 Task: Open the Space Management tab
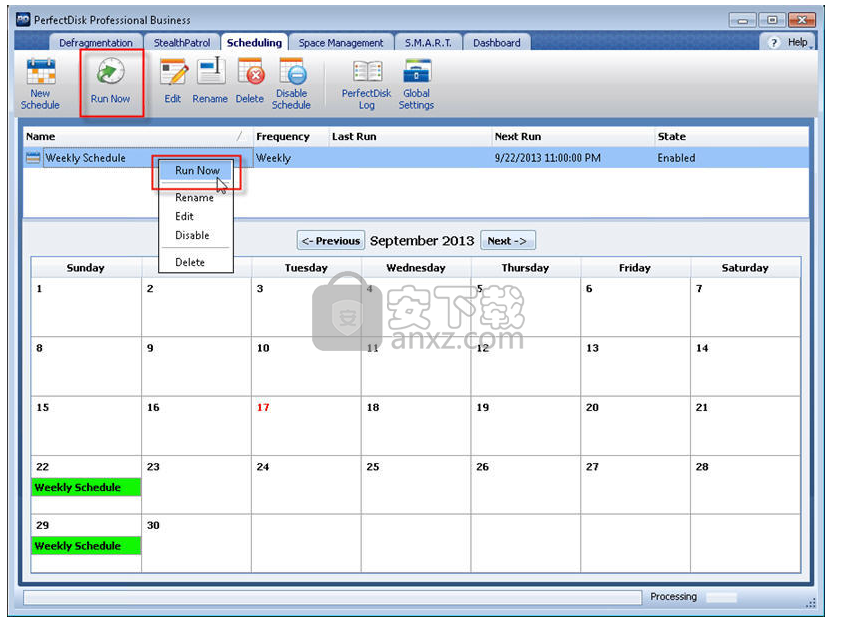pyautogui.click(x=341, y=43)
